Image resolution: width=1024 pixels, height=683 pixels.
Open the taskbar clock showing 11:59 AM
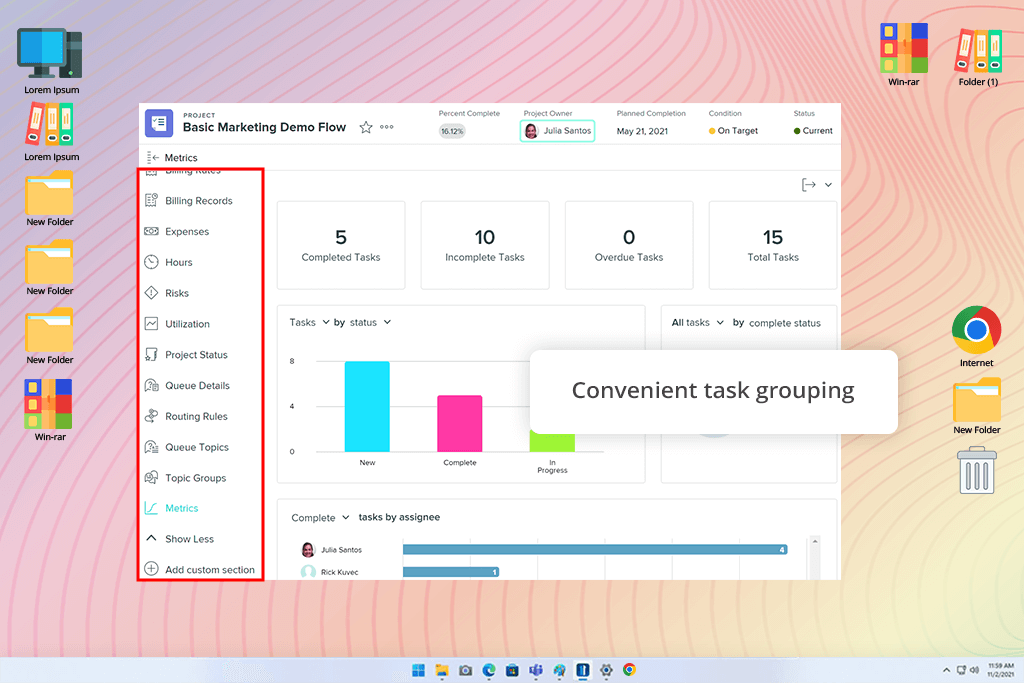(x=1000, y=670)
